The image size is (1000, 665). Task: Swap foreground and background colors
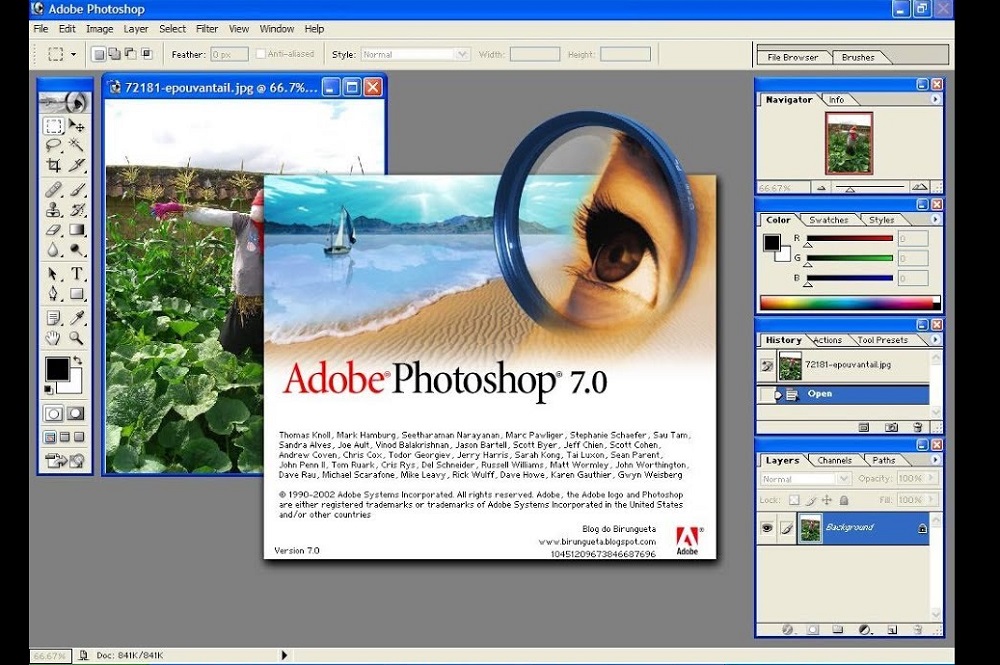(x=77, y=360)
